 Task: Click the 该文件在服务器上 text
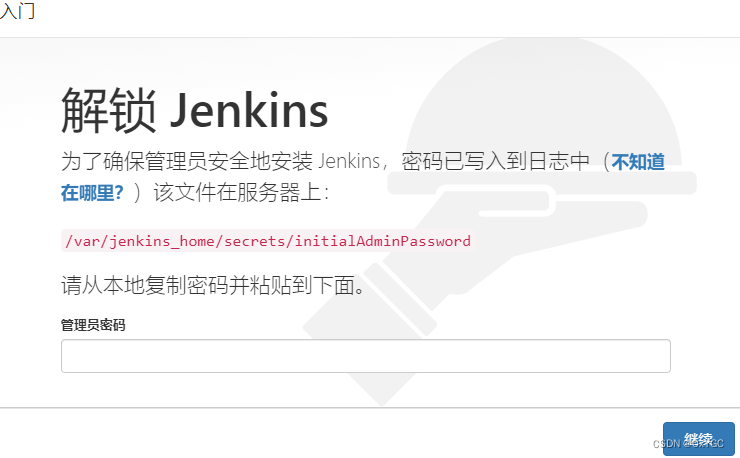coord(241,193)
